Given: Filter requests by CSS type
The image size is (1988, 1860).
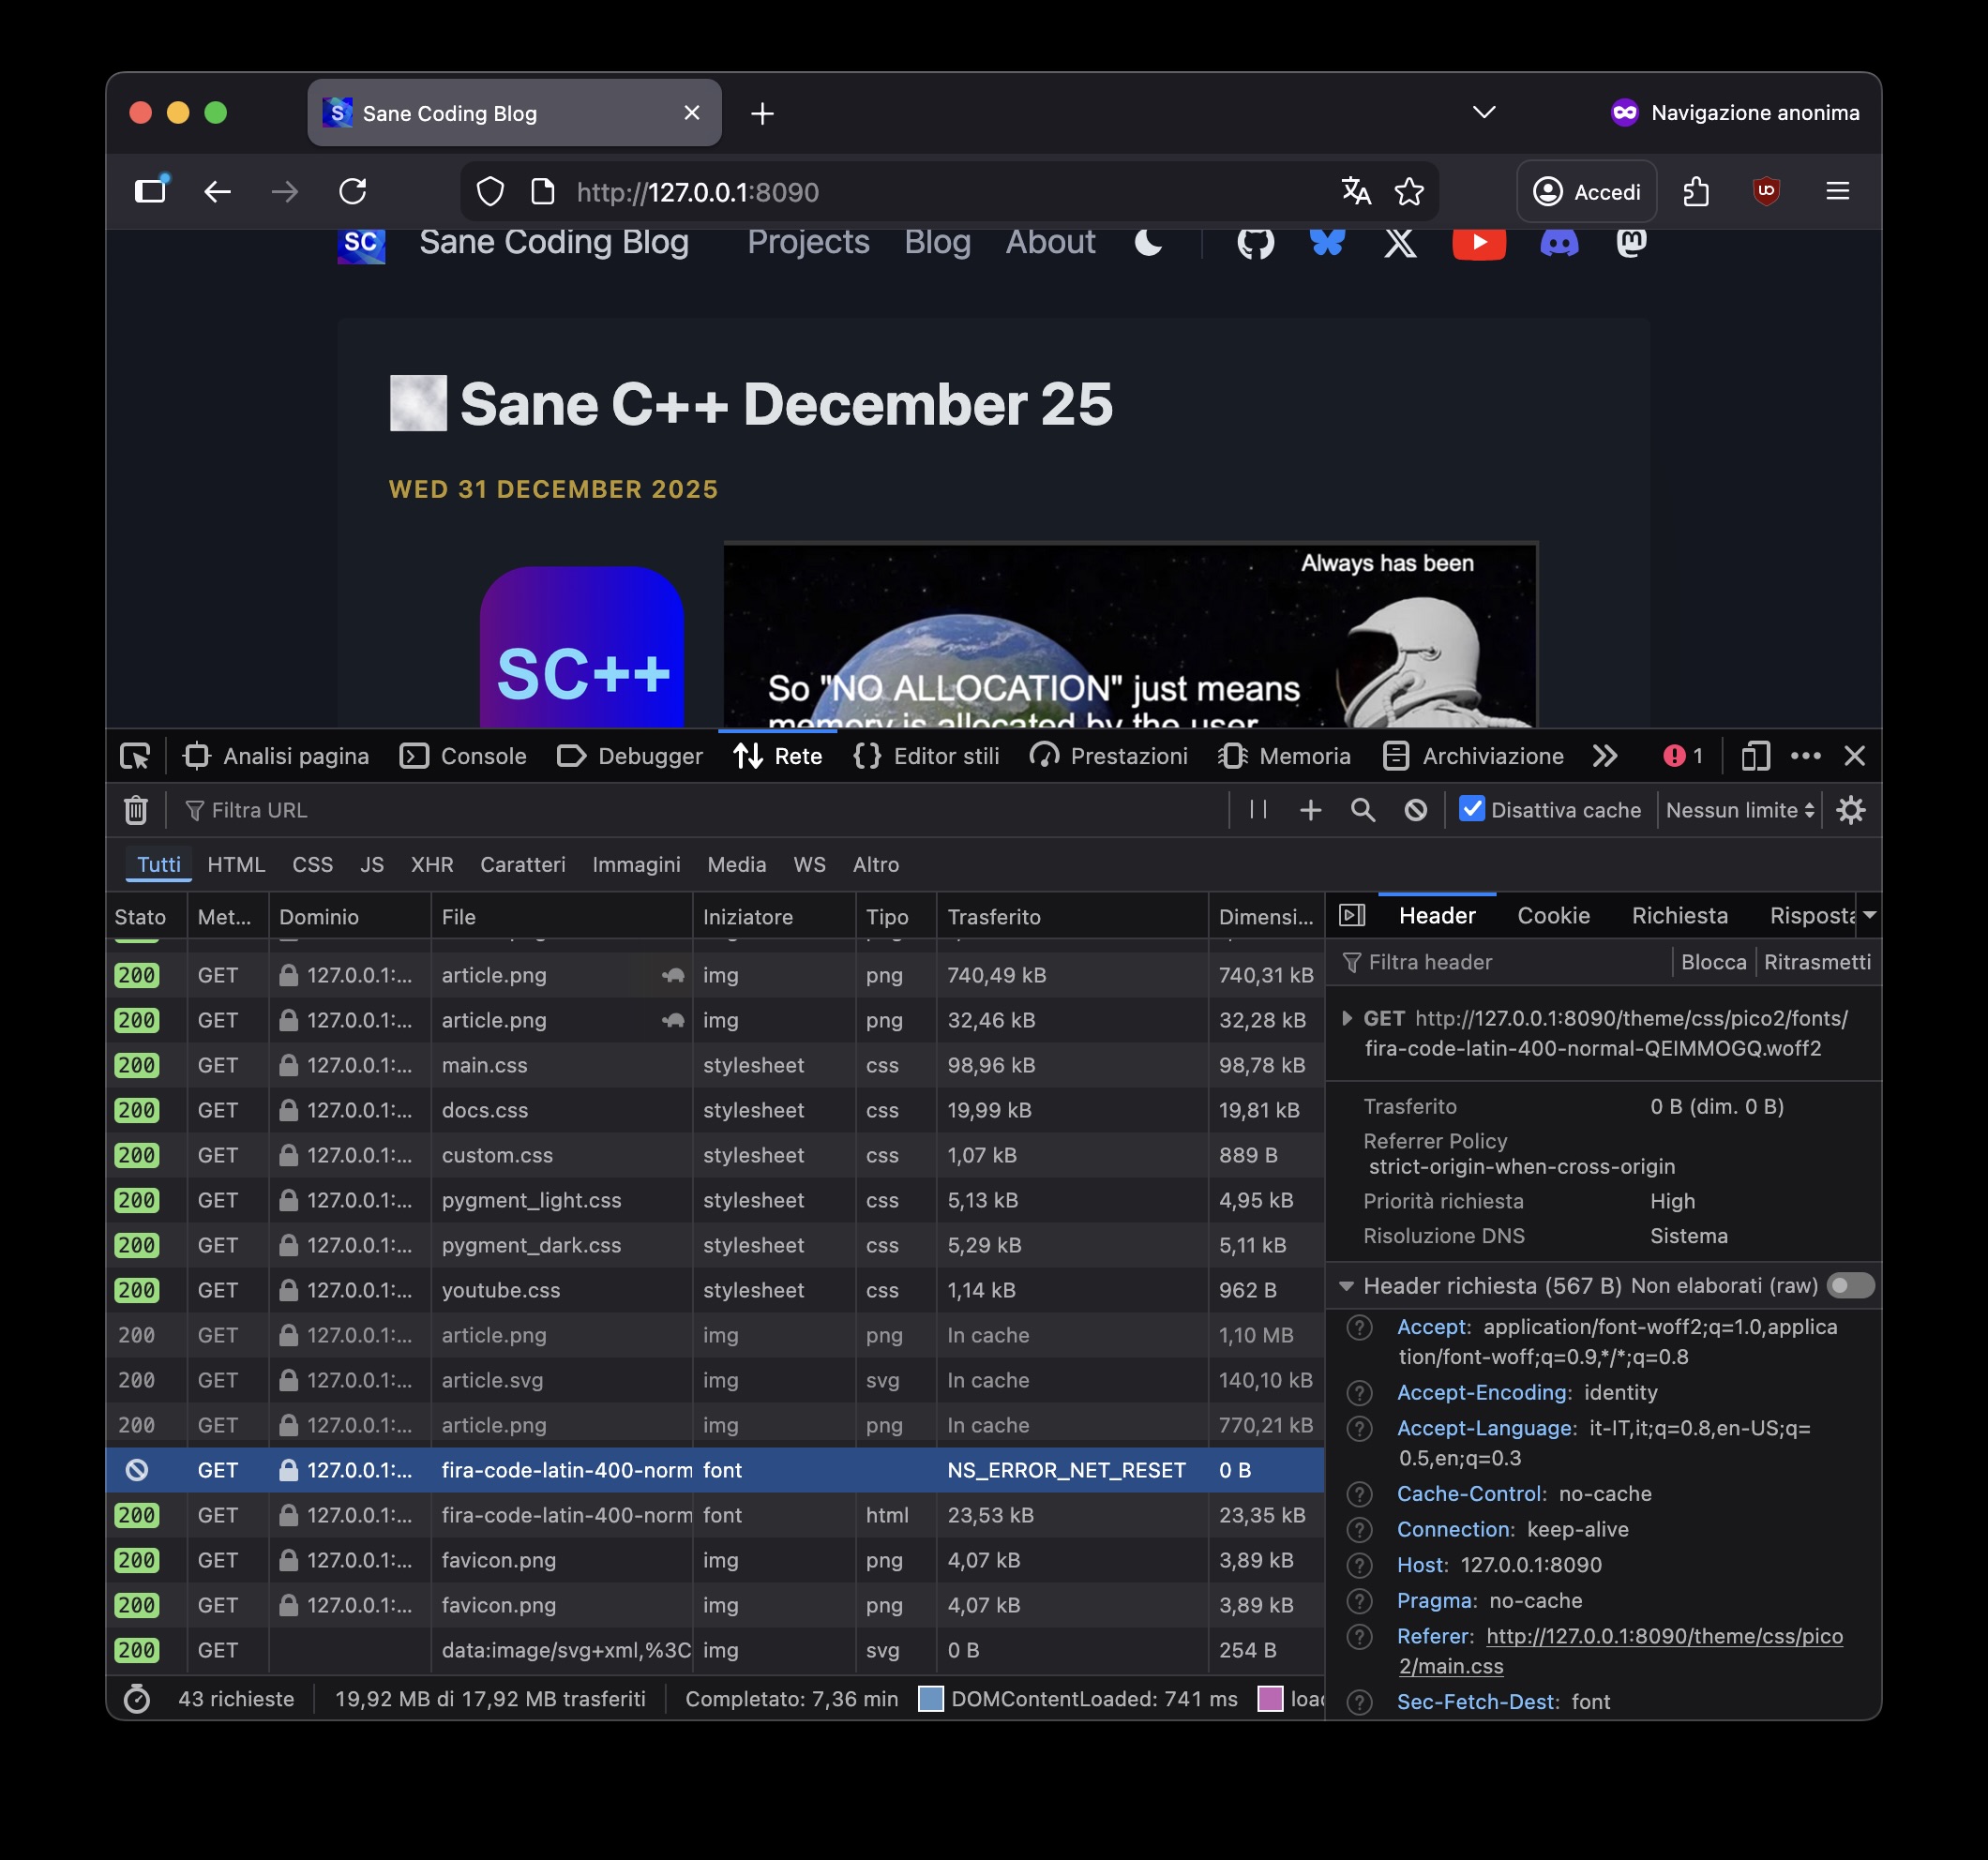Looking at the screenshot, I should 312,864.
